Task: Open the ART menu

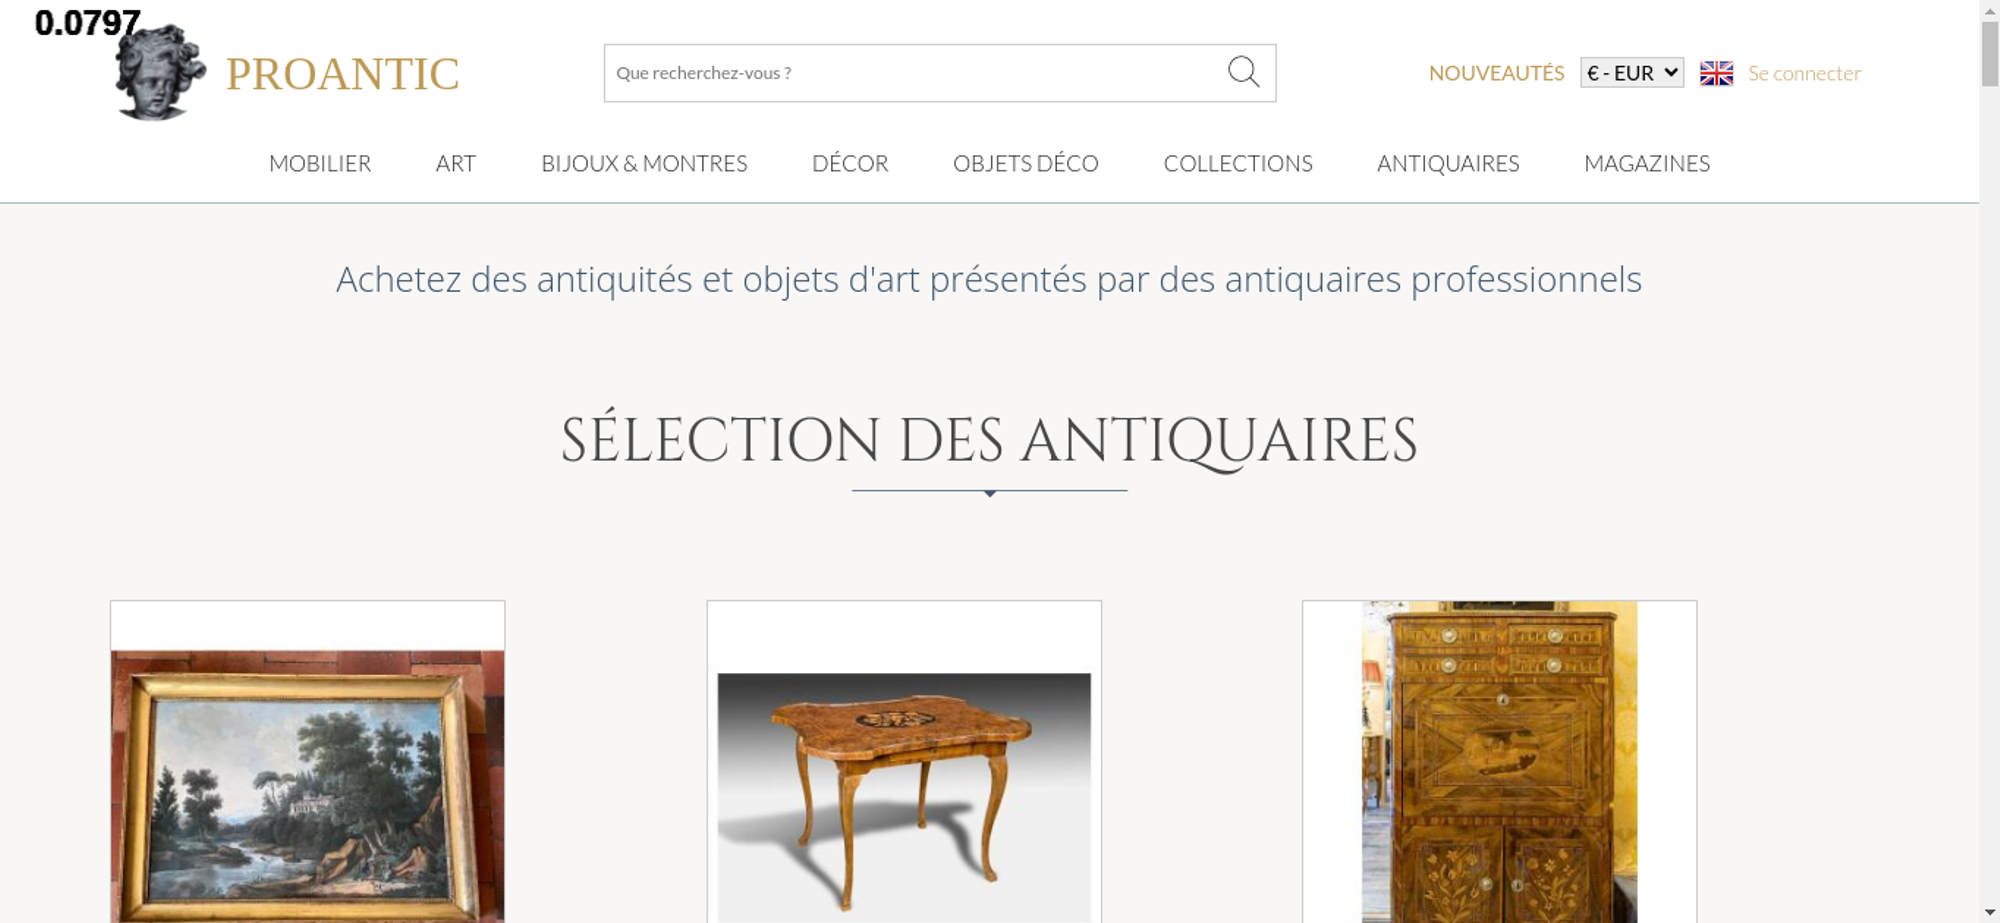Action: (x=456, y=163)
